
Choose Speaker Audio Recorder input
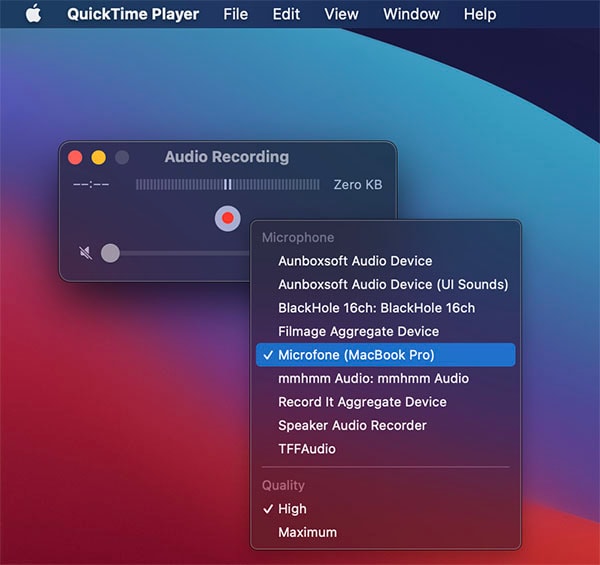[385, 425]
